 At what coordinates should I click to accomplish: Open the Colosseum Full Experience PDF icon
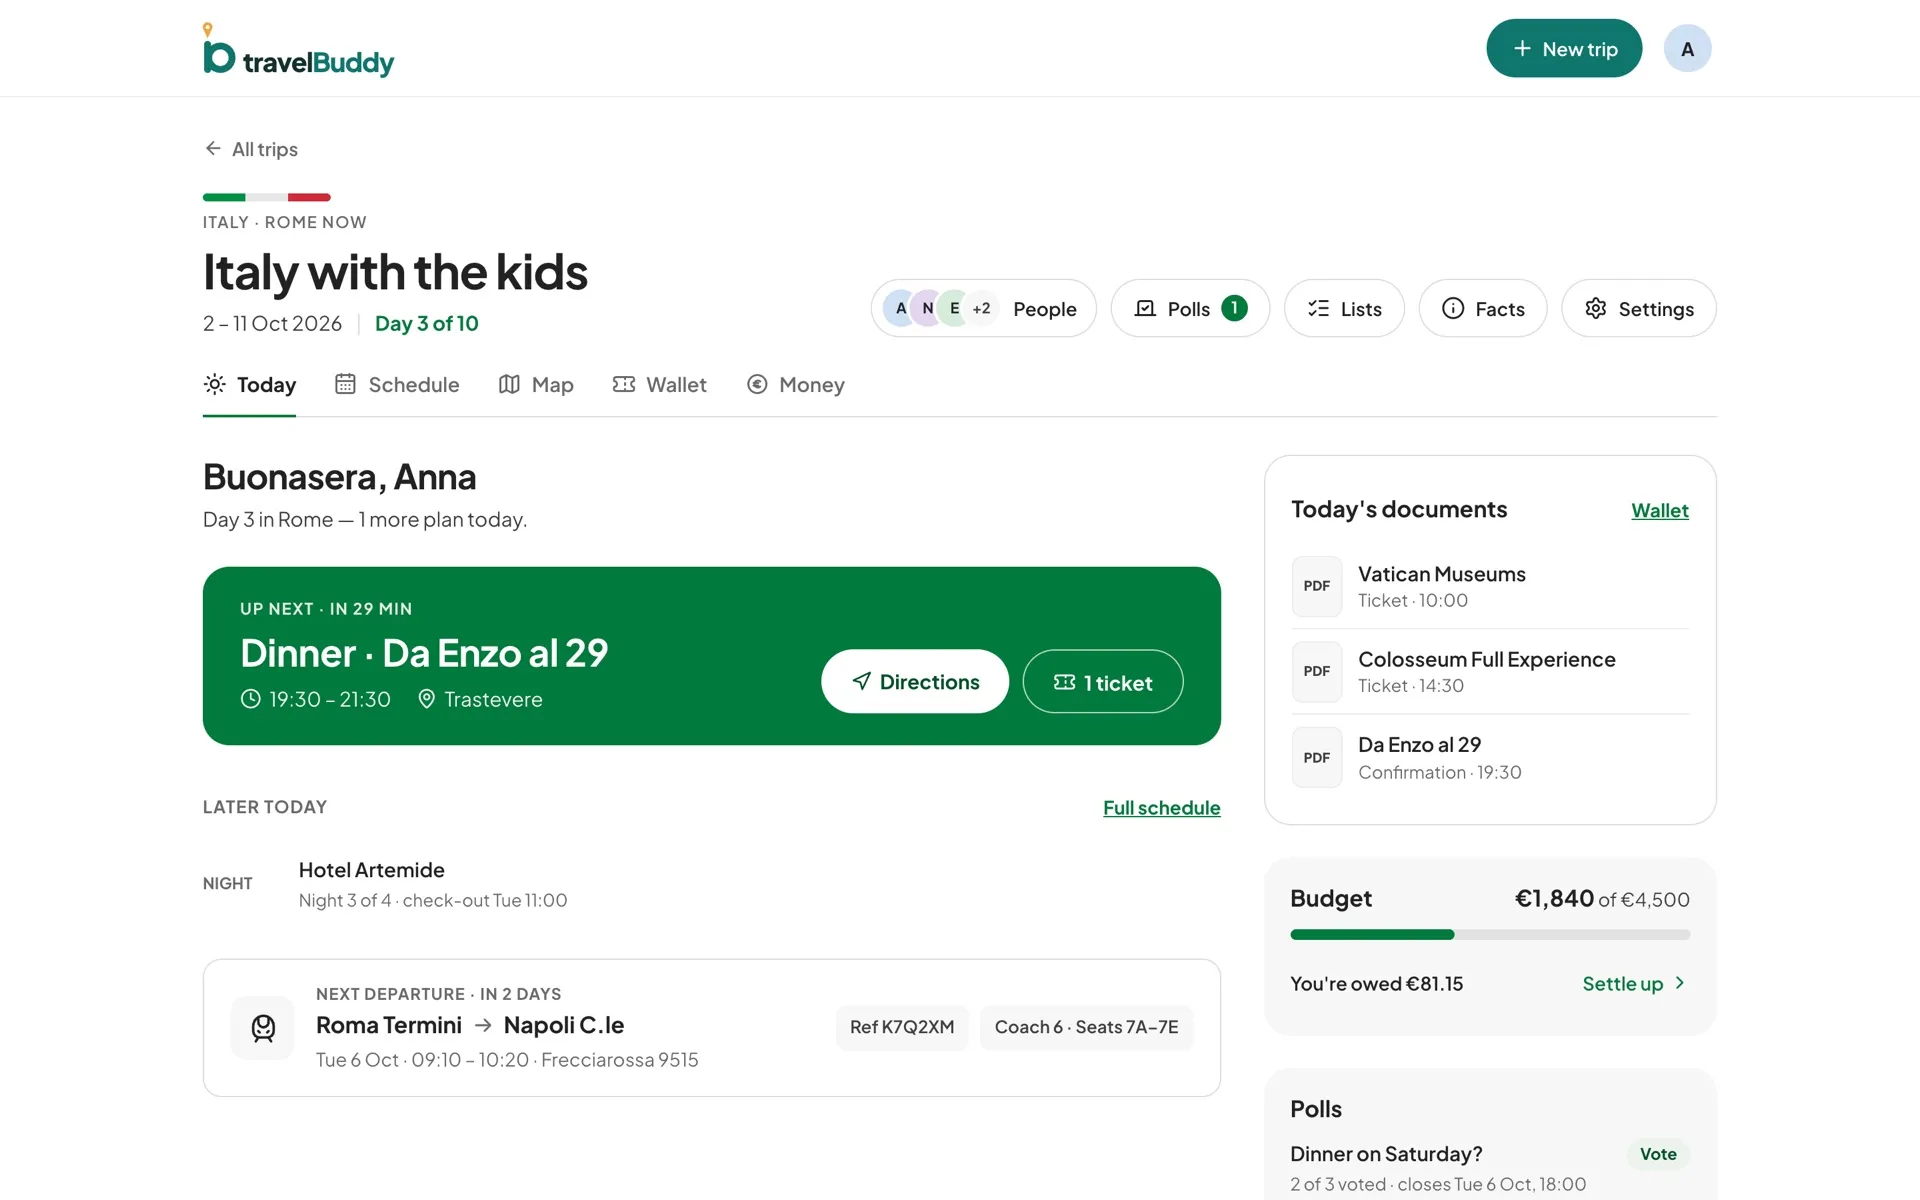pyautogui.click(x=1316, y=671)
